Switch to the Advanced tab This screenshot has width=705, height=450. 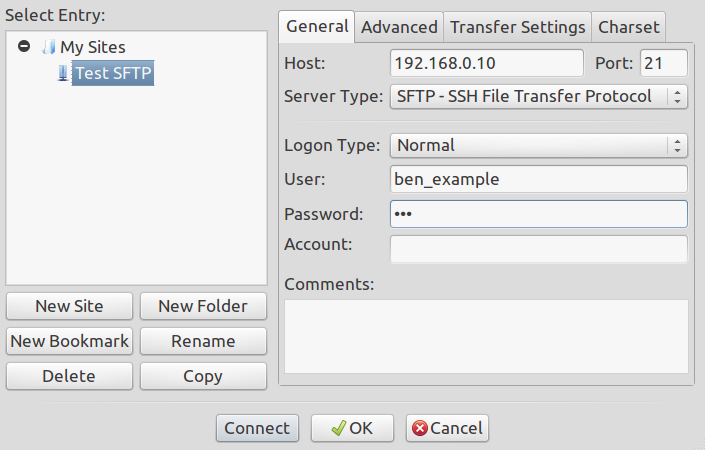point(399,27)
